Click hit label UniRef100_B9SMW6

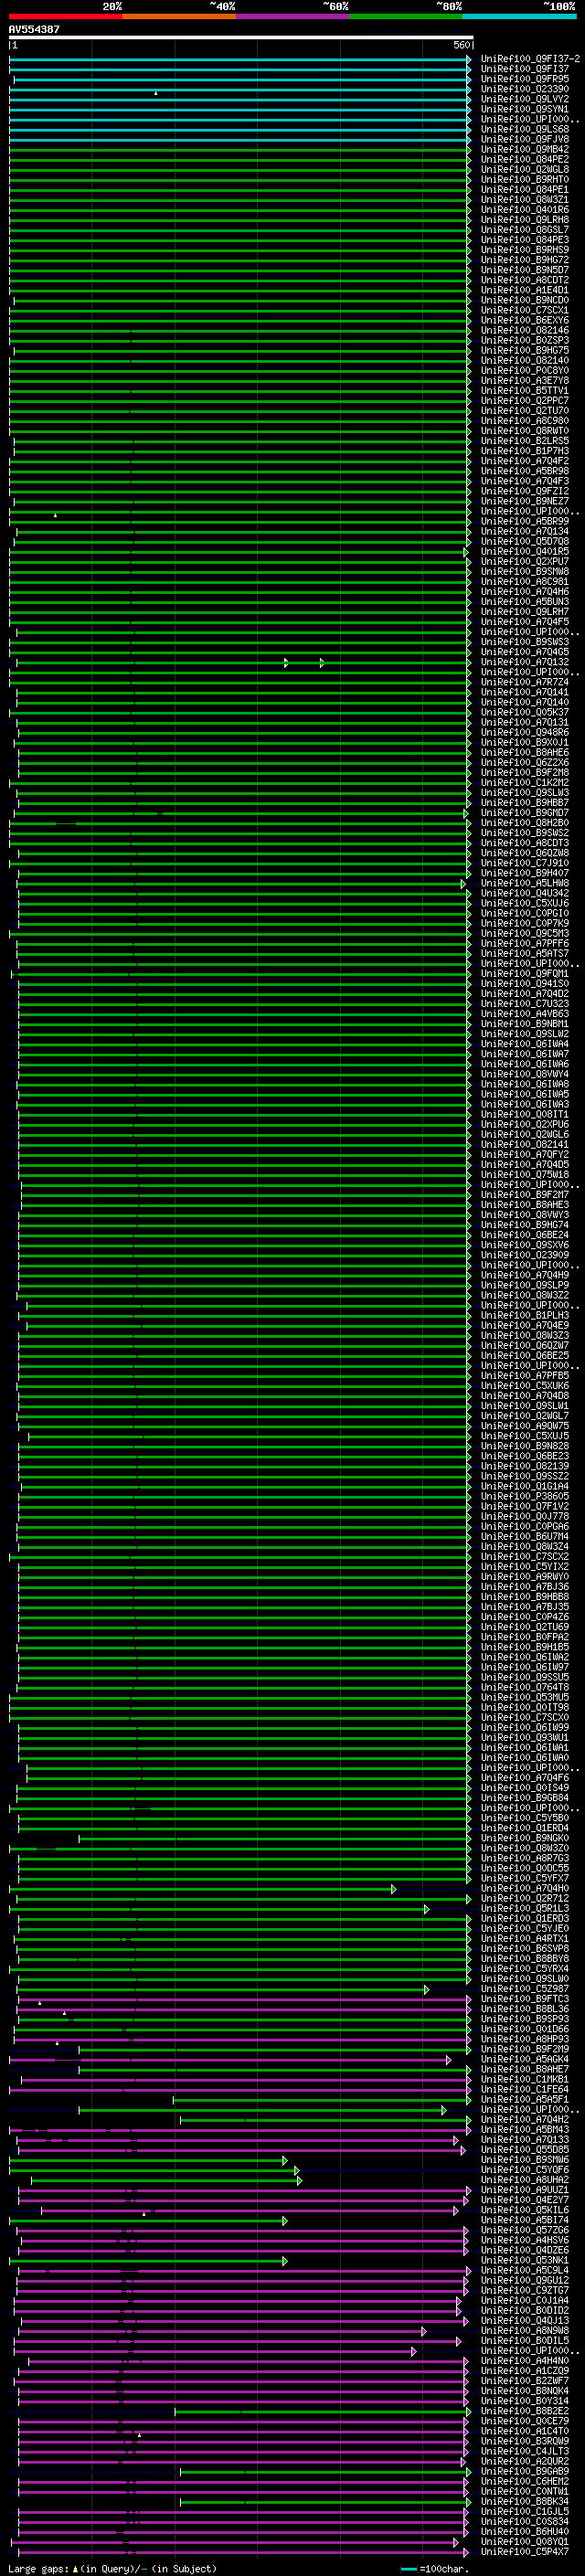coord(525,2160)
